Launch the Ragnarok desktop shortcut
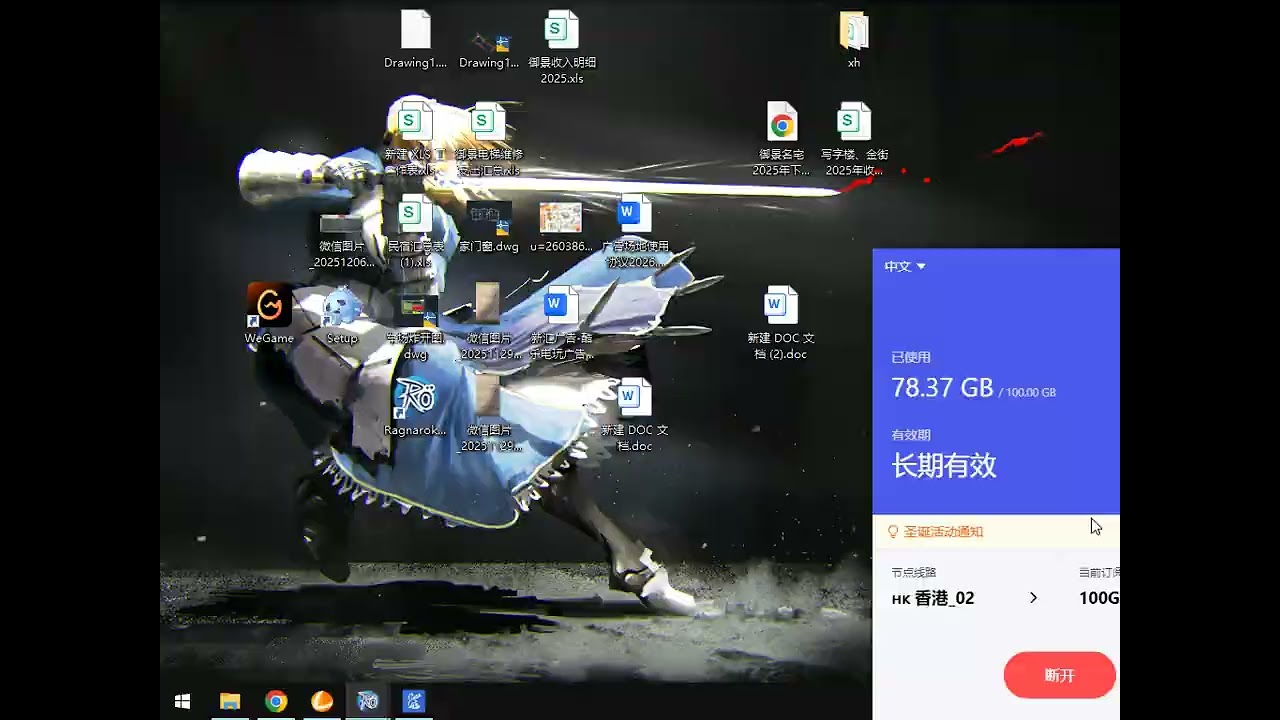The height and width of the screenshot is (720, 1280). 415,398
